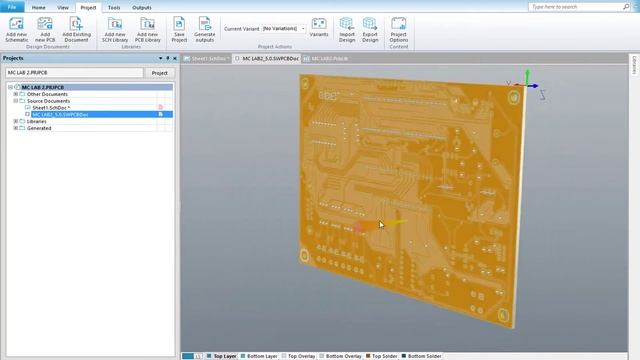This screenshot has height=360, width=640.
Task: Switch to the Home ribbon tab
Action: (38, 7)
